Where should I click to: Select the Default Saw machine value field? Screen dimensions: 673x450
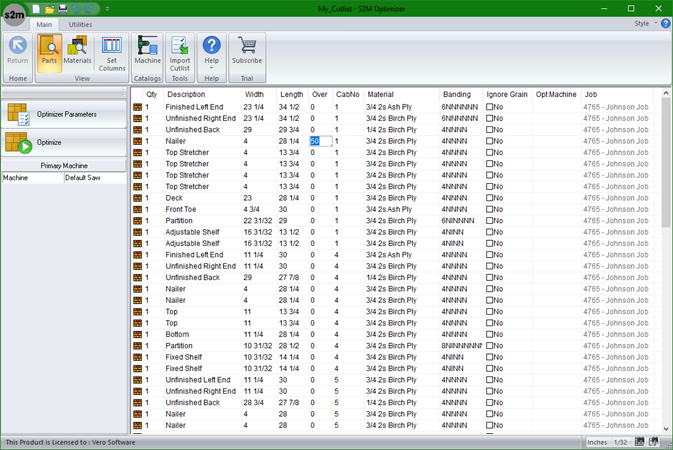pyautogui.click(x=95, y=178)
